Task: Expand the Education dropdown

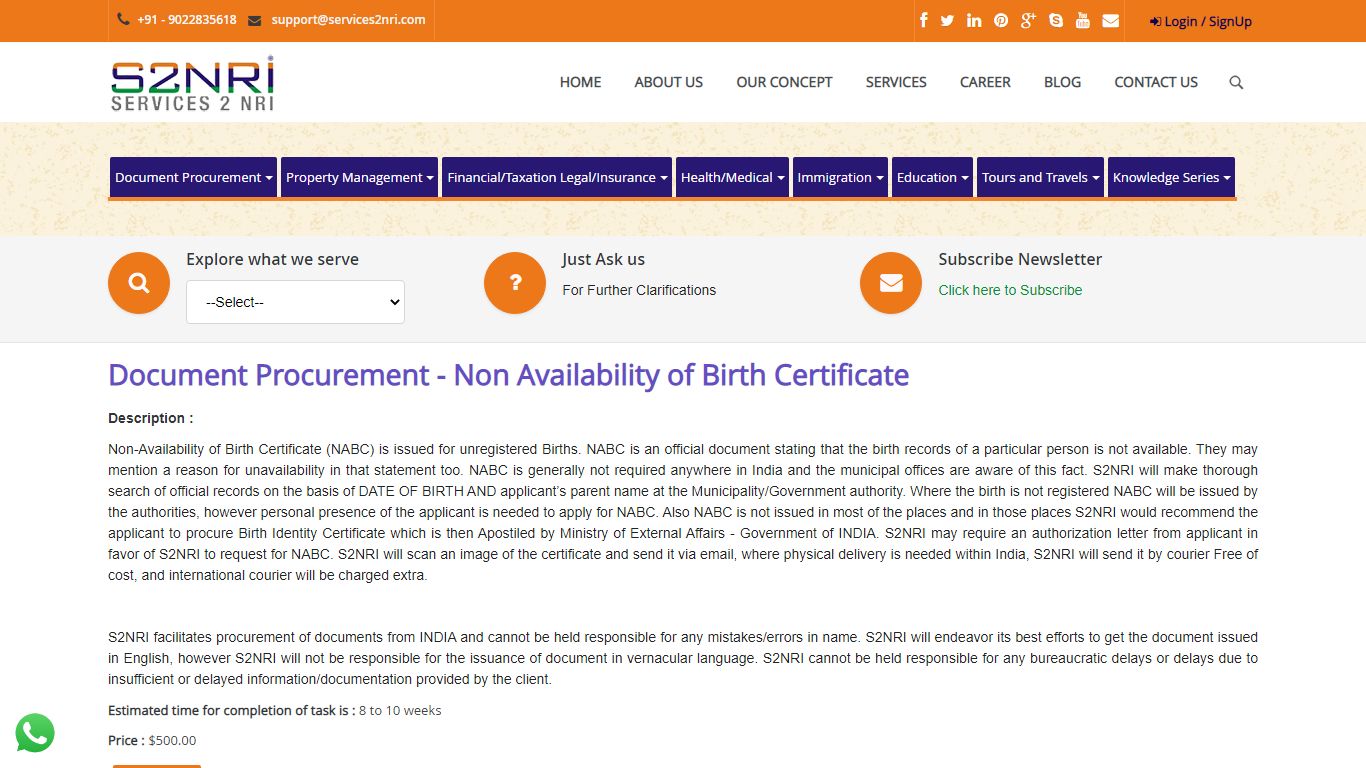Action: click(932, 177)
